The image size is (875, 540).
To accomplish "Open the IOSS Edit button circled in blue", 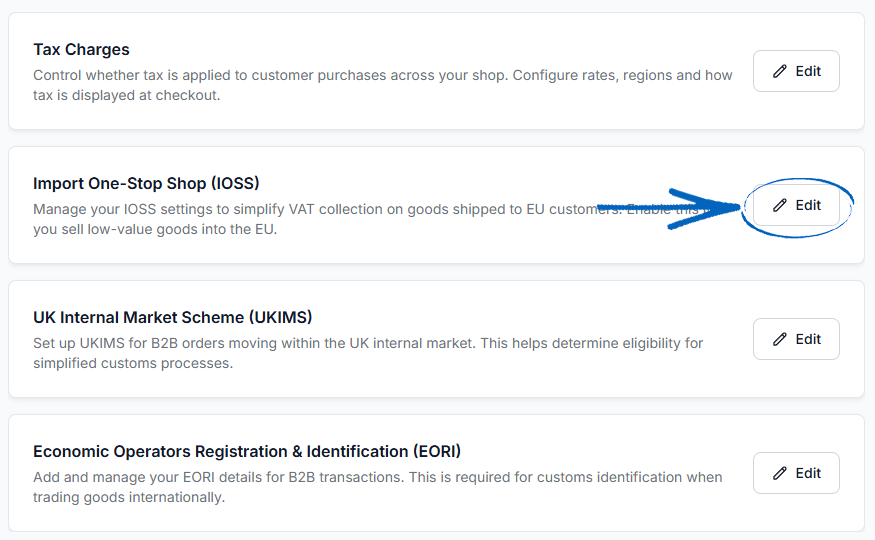I will (x=796, y=205).
